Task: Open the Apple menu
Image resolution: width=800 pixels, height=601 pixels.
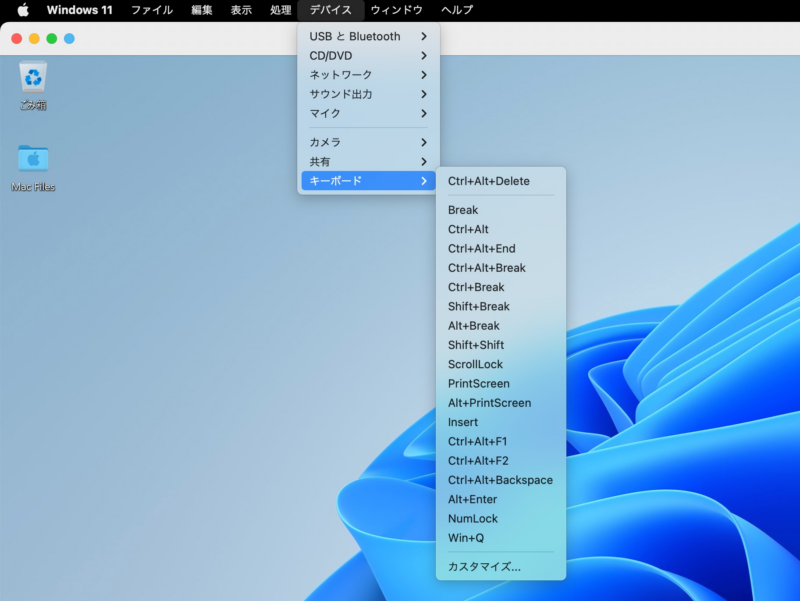Action: pos(23,10)
